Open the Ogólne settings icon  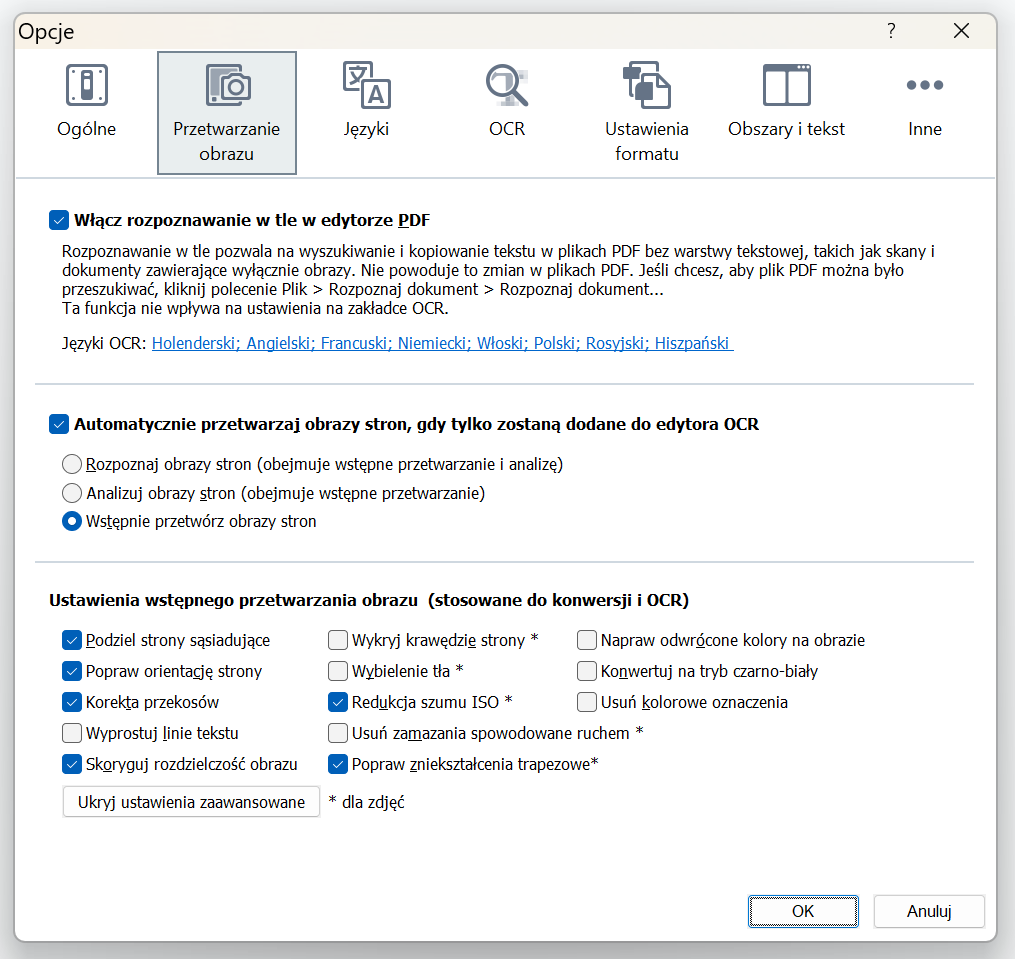coord(86,86)
